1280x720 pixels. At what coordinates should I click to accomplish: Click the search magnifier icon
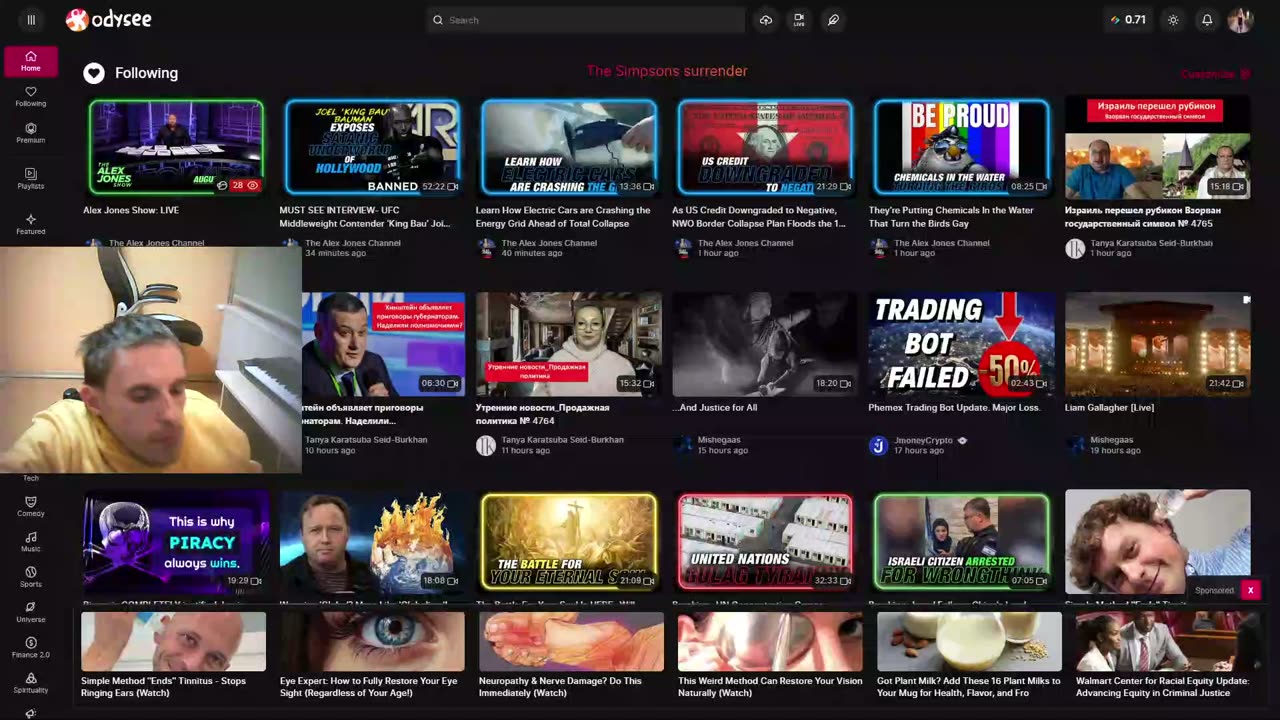point(438,20)
